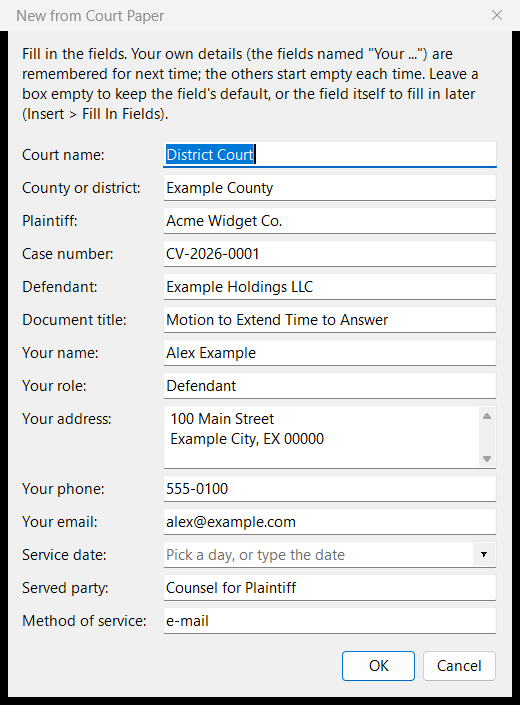Click the Your name field
The width and height of the screenshot is (520, 705).
(329, 352)
